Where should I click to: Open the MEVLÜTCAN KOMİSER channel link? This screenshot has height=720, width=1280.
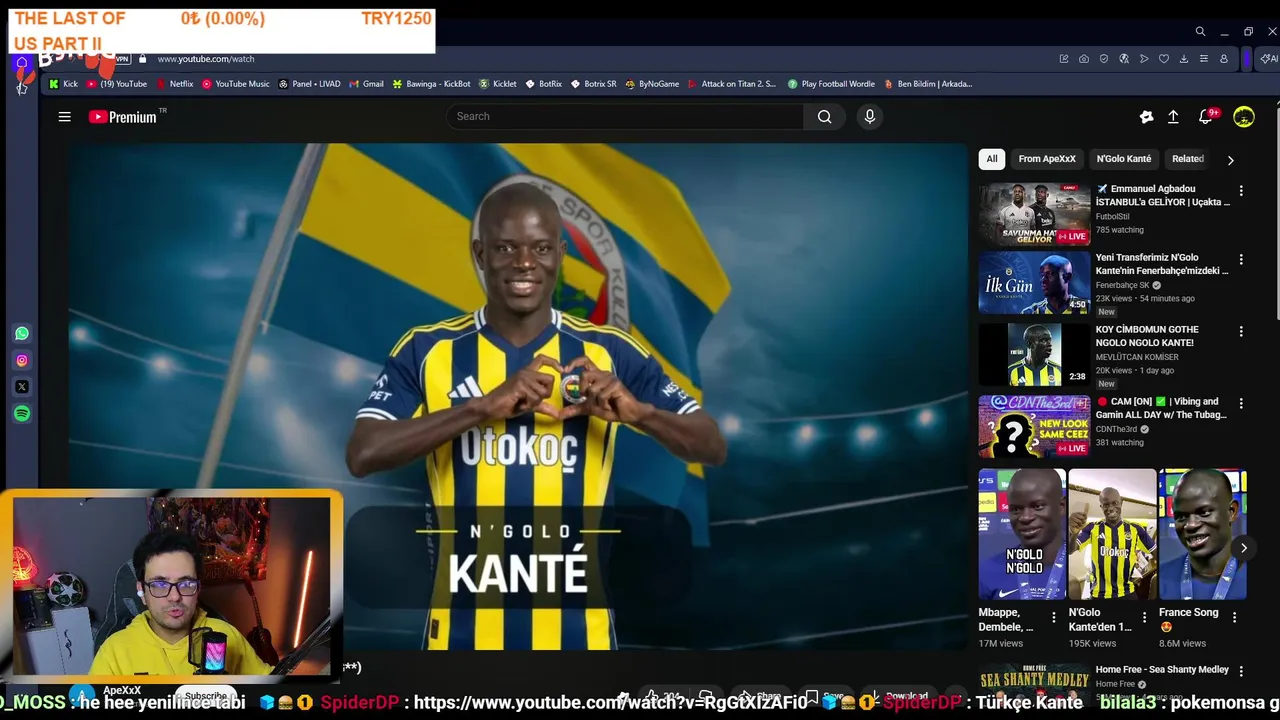click(x=1137, y=357)
